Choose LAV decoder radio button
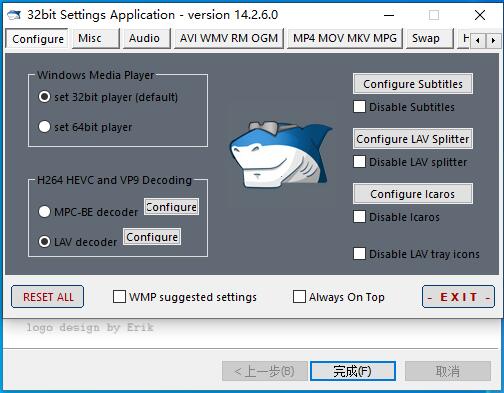504x393 pixels. [x=44, y=242]
